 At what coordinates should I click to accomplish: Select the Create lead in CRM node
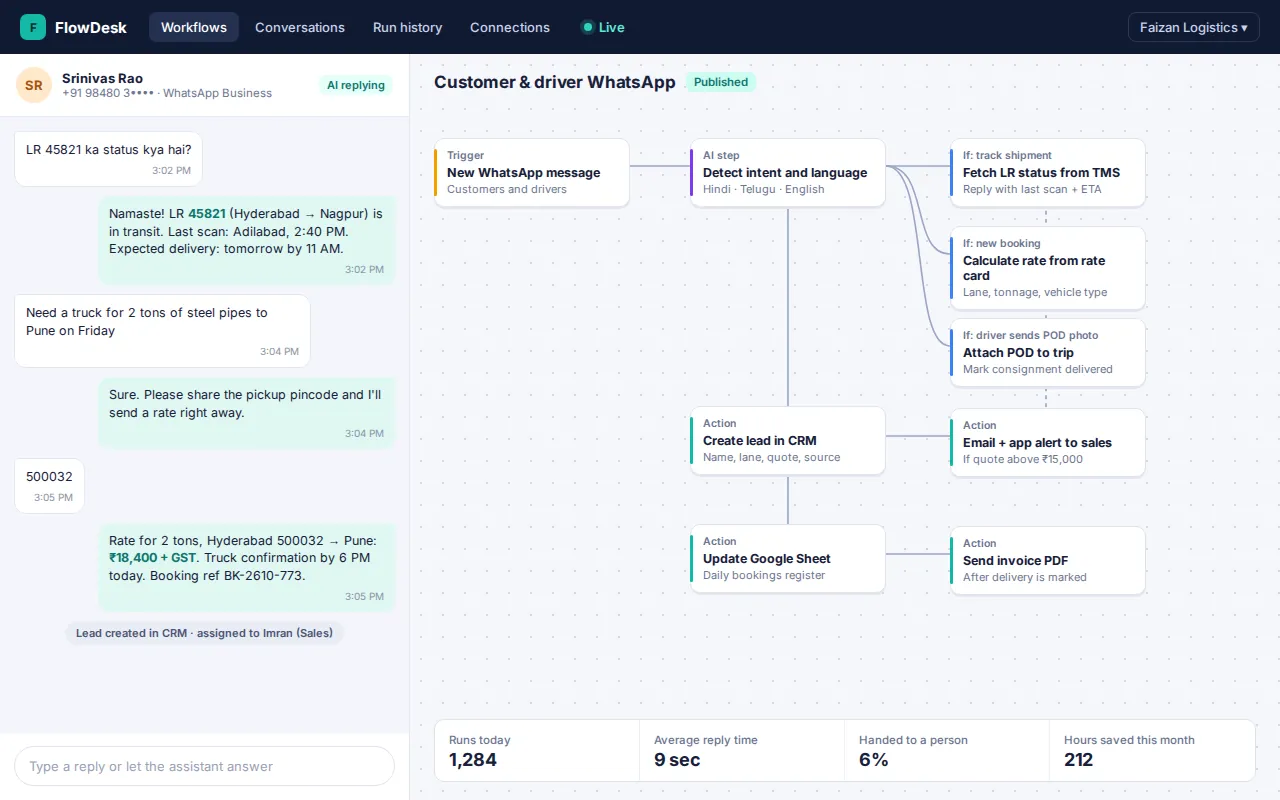point(788,440)
